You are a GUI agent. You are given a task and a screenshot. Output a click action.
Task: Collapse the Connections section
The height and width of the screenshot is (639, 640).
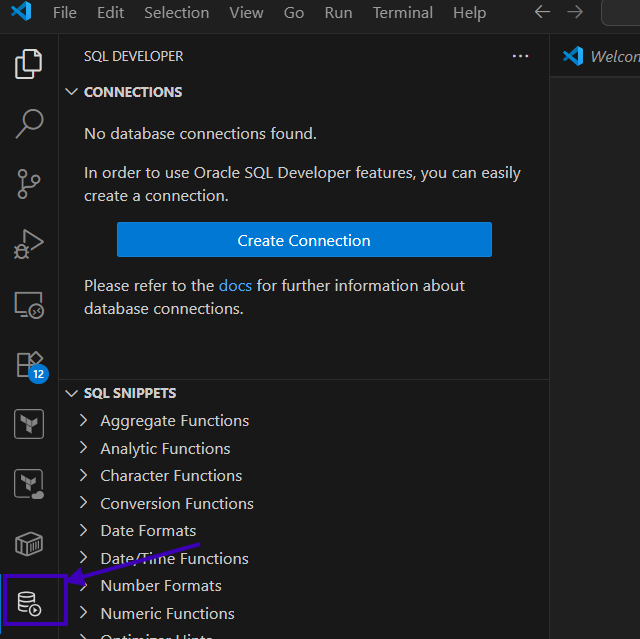coord(71,92)
